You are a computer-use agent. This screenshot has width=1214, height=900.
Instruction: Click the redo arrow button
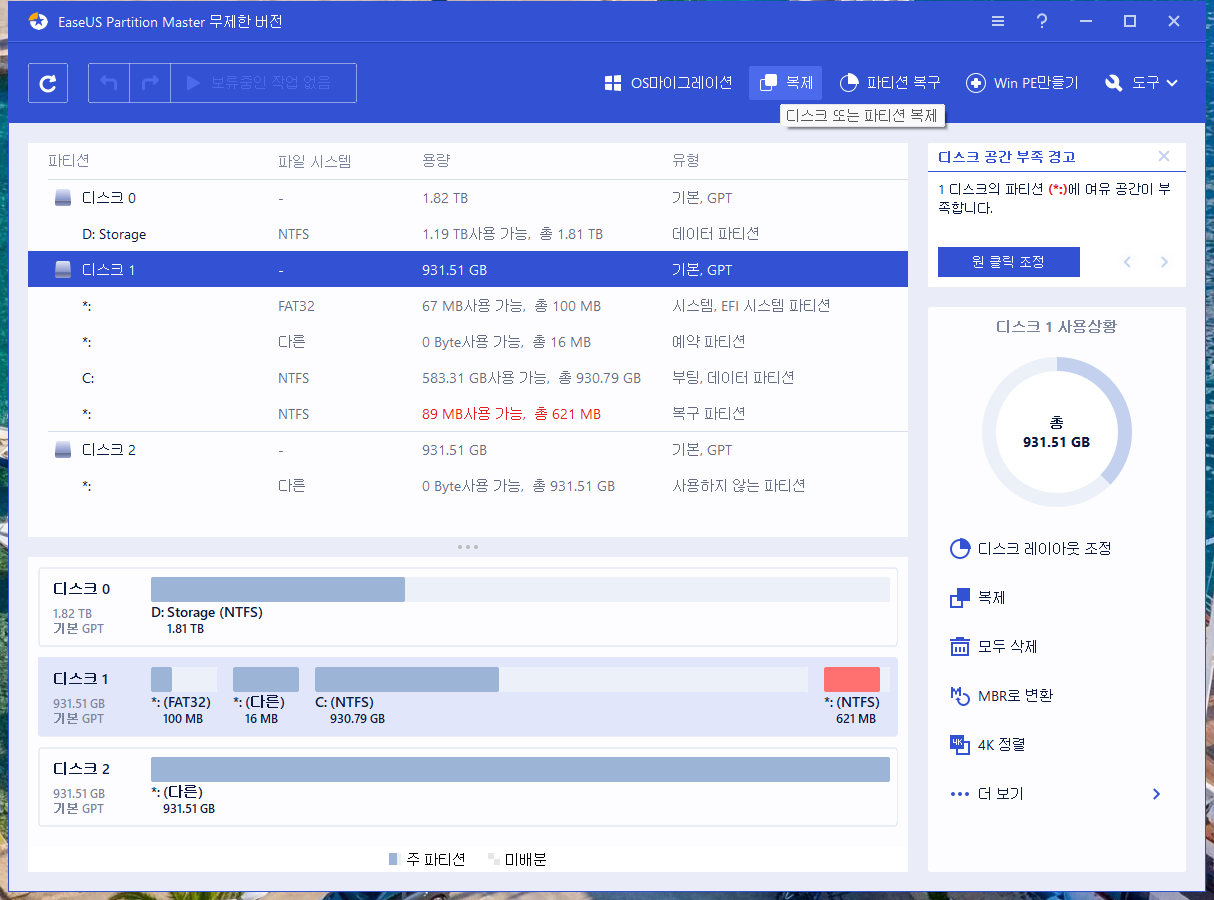(x=150, y=83)
